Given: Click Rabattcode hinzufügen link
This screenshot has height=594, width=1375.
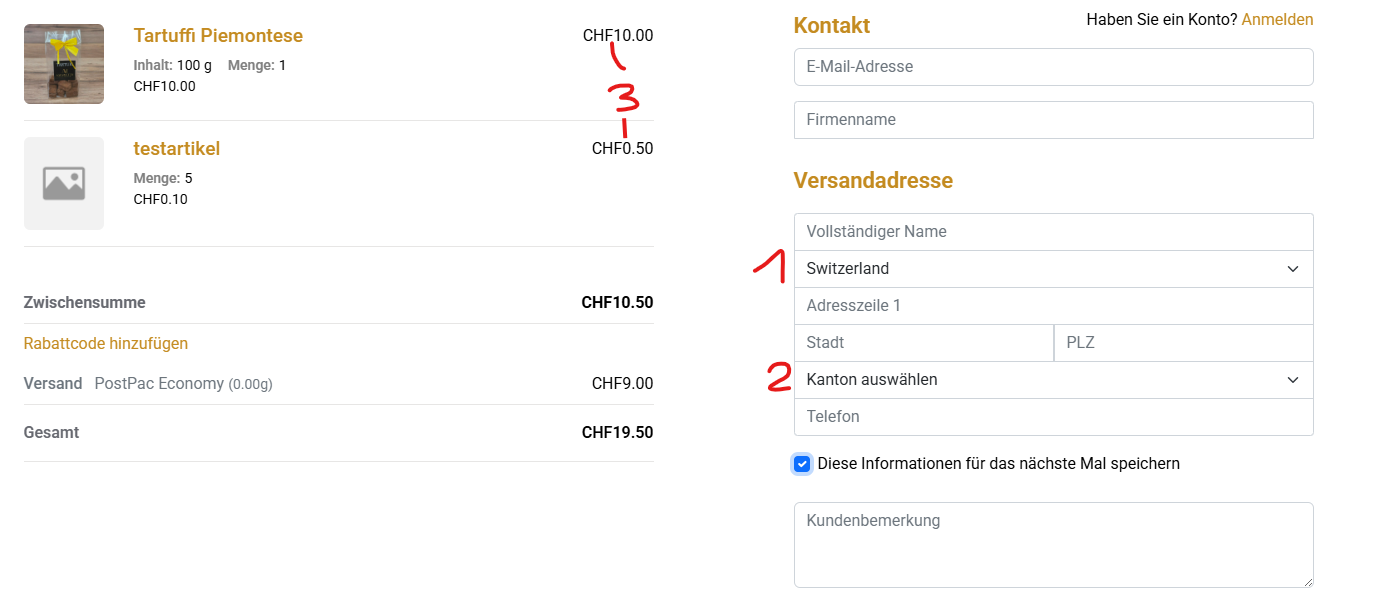Looking at the screenshot, I should click(106, 344).
